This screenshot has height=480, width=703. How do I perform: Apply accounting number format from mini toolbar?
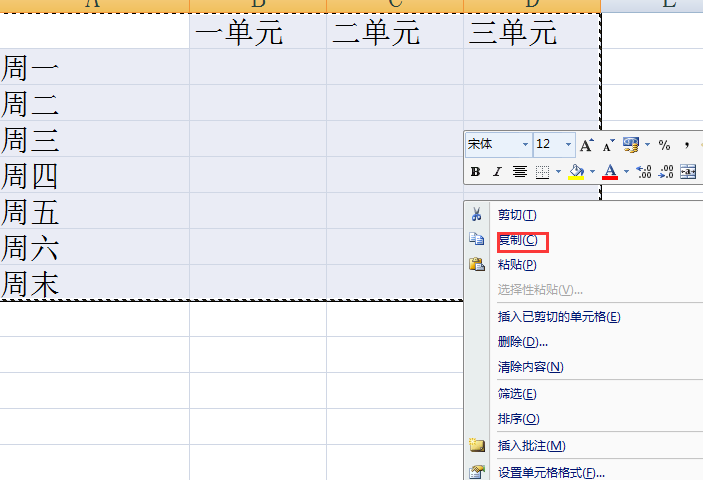point(631,145)
